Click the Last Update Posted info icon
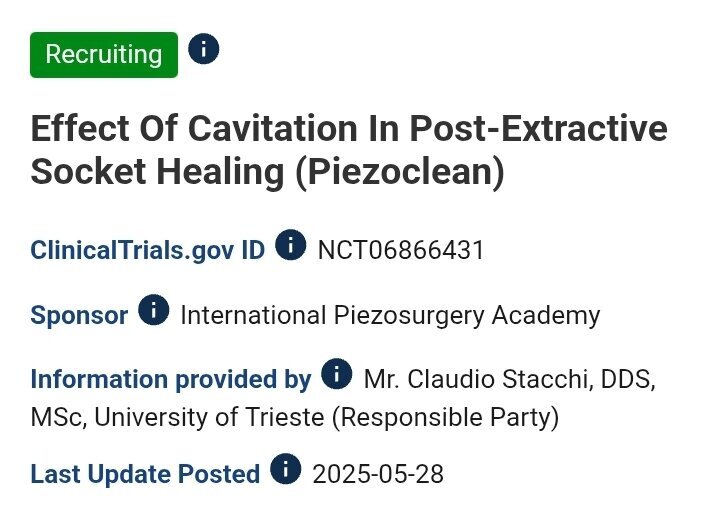This screenshot has width=720, height=518. coord(286,469)
